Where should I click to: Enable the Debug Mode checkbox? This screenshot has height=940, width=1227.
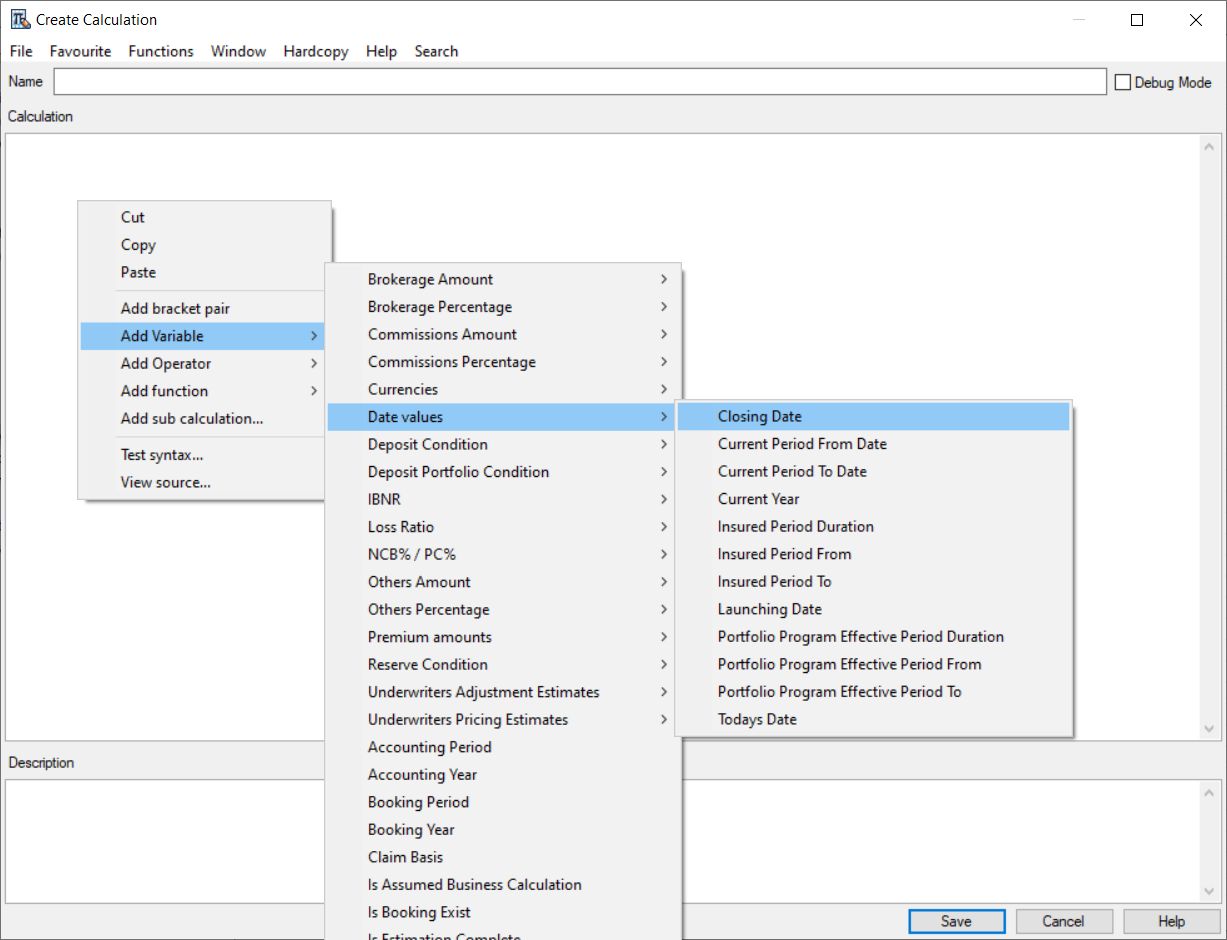(x=1123, y=82)
